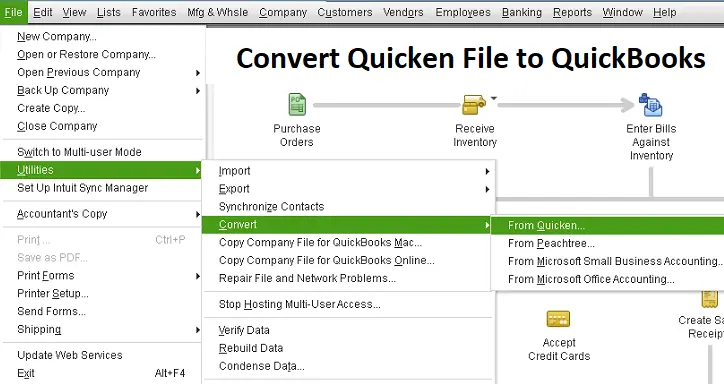Open the Mfg & Whsle menu
The width and height of the screenshot is (724, 384).
point(217,12)
